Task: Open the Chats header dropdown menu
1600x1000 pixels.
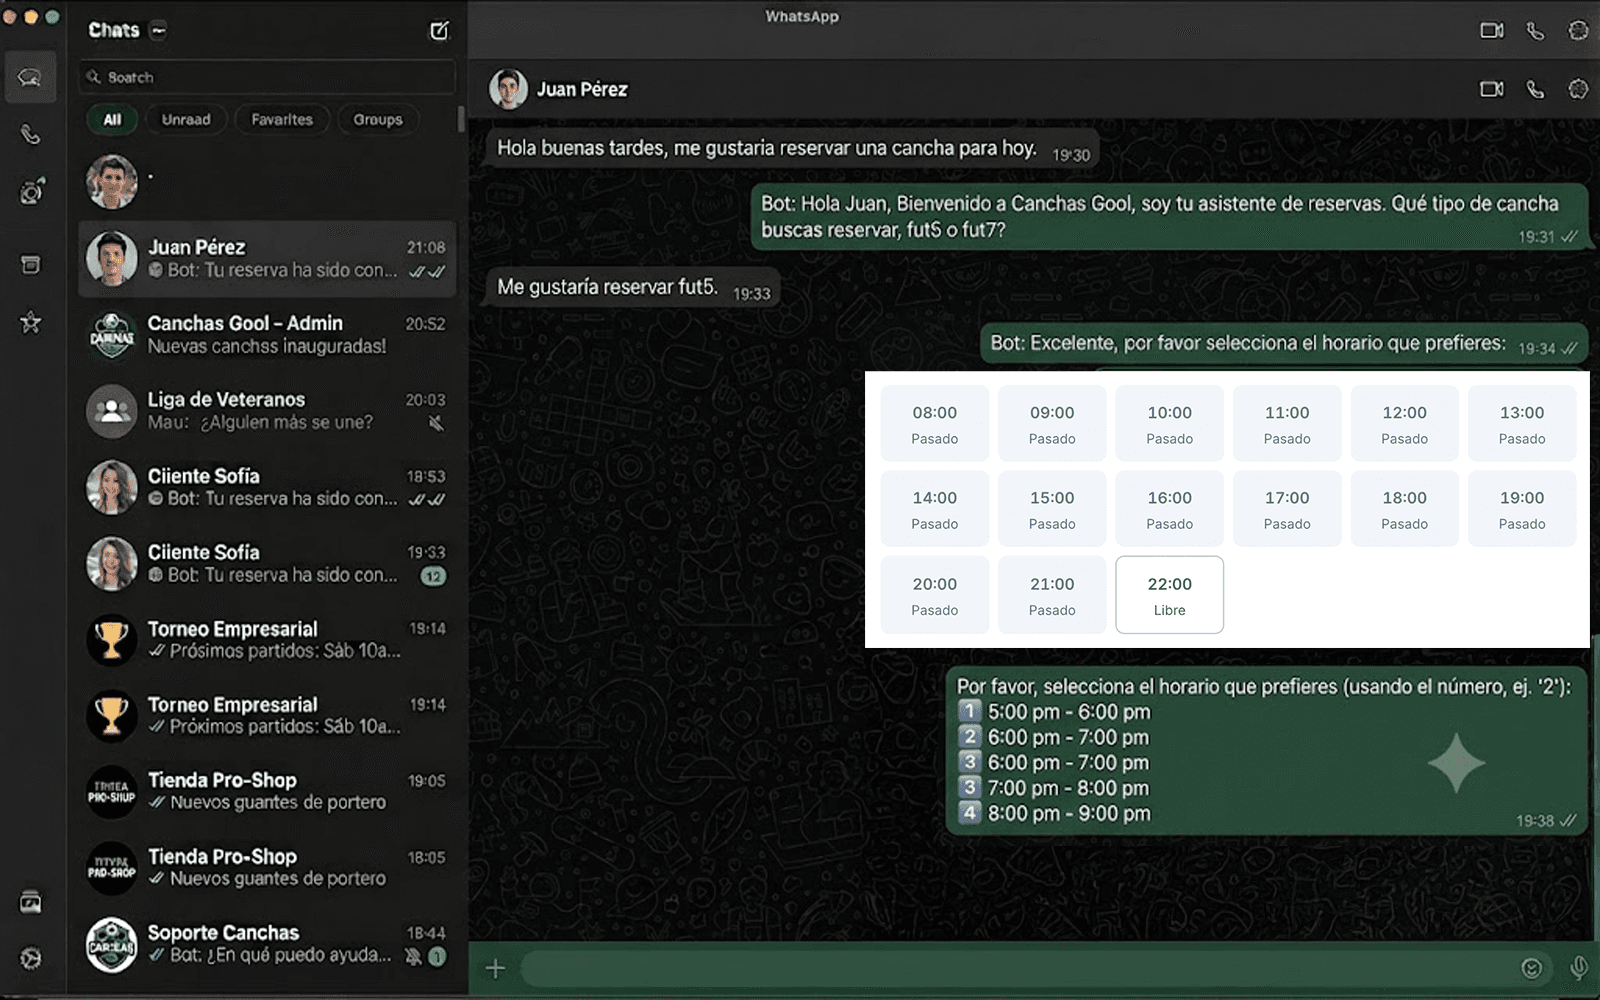Action: tap(158, 30)
